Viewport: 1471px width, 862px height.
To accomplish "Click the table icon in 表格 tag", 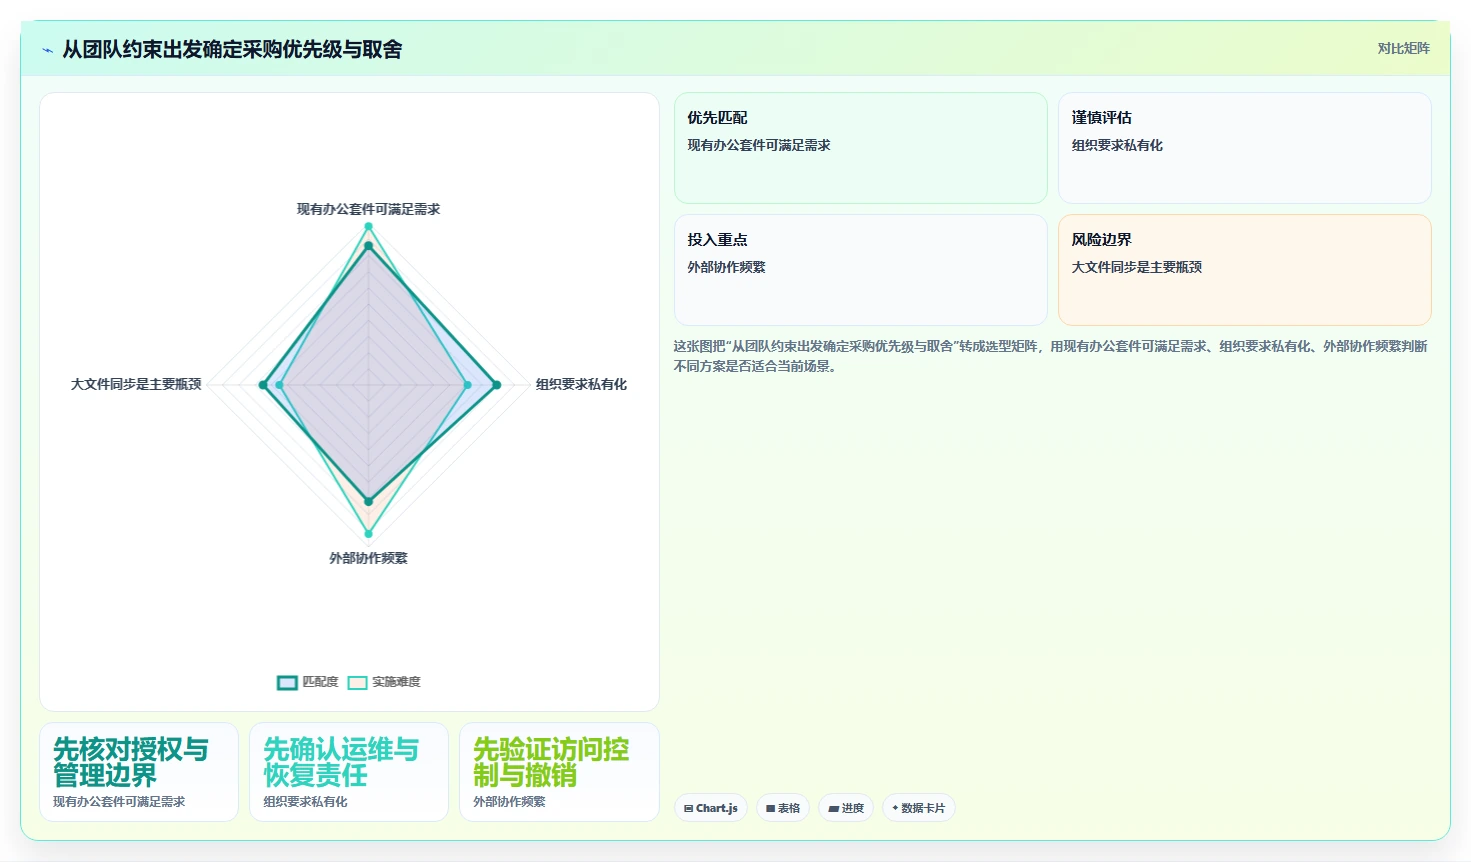I will (x=770, y=808).
